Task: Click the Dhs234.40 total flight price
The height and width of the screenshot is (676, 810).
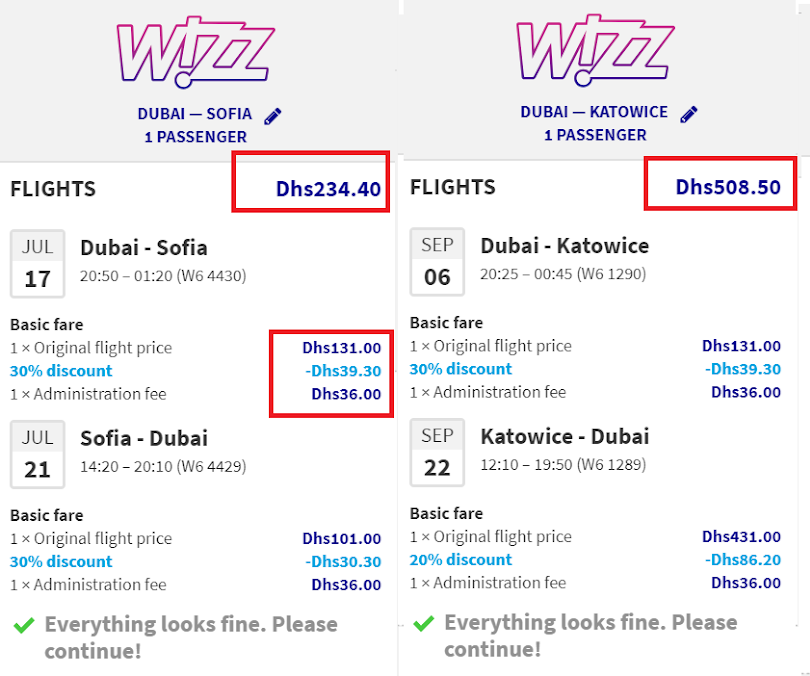Action: click(x=328, y=188)
